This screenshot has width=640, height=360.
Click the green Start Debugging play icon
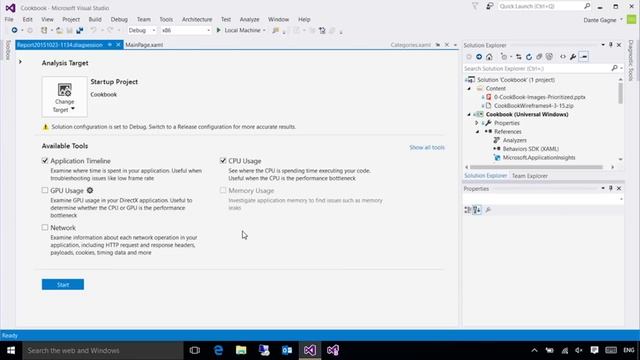218,30
